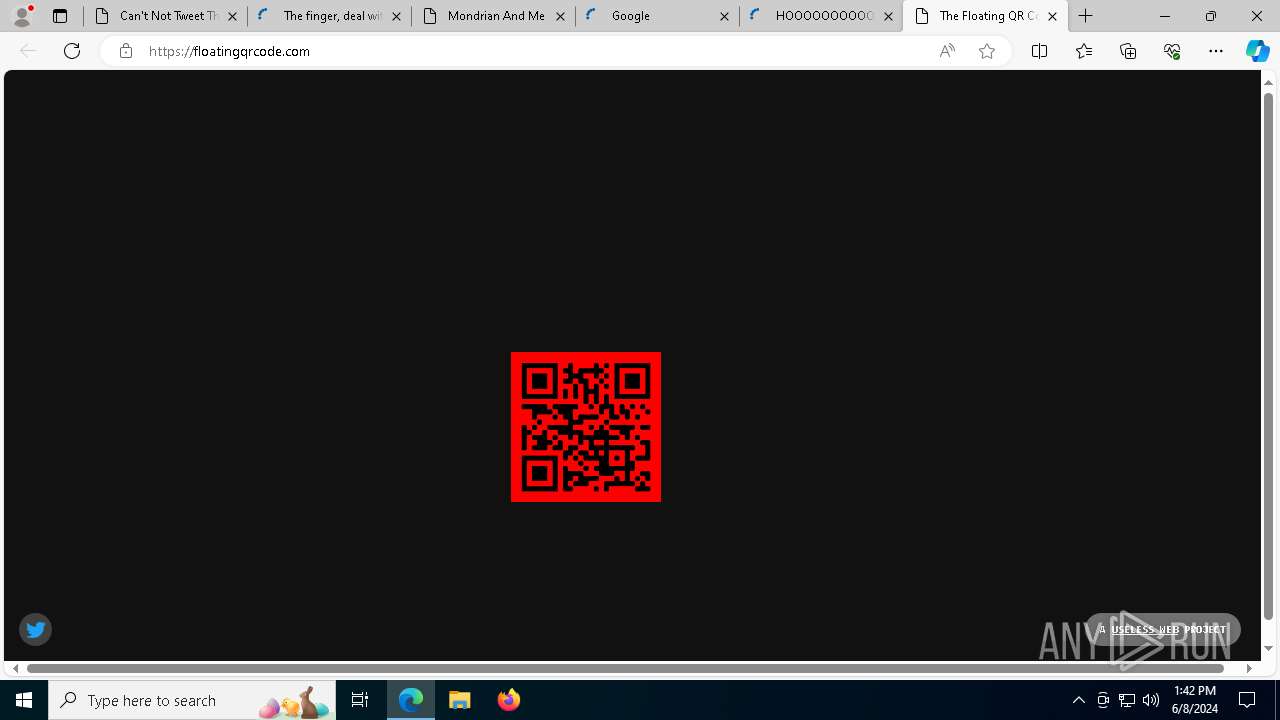Close the Google tab
1280x720 pixels.
[724, 16]
